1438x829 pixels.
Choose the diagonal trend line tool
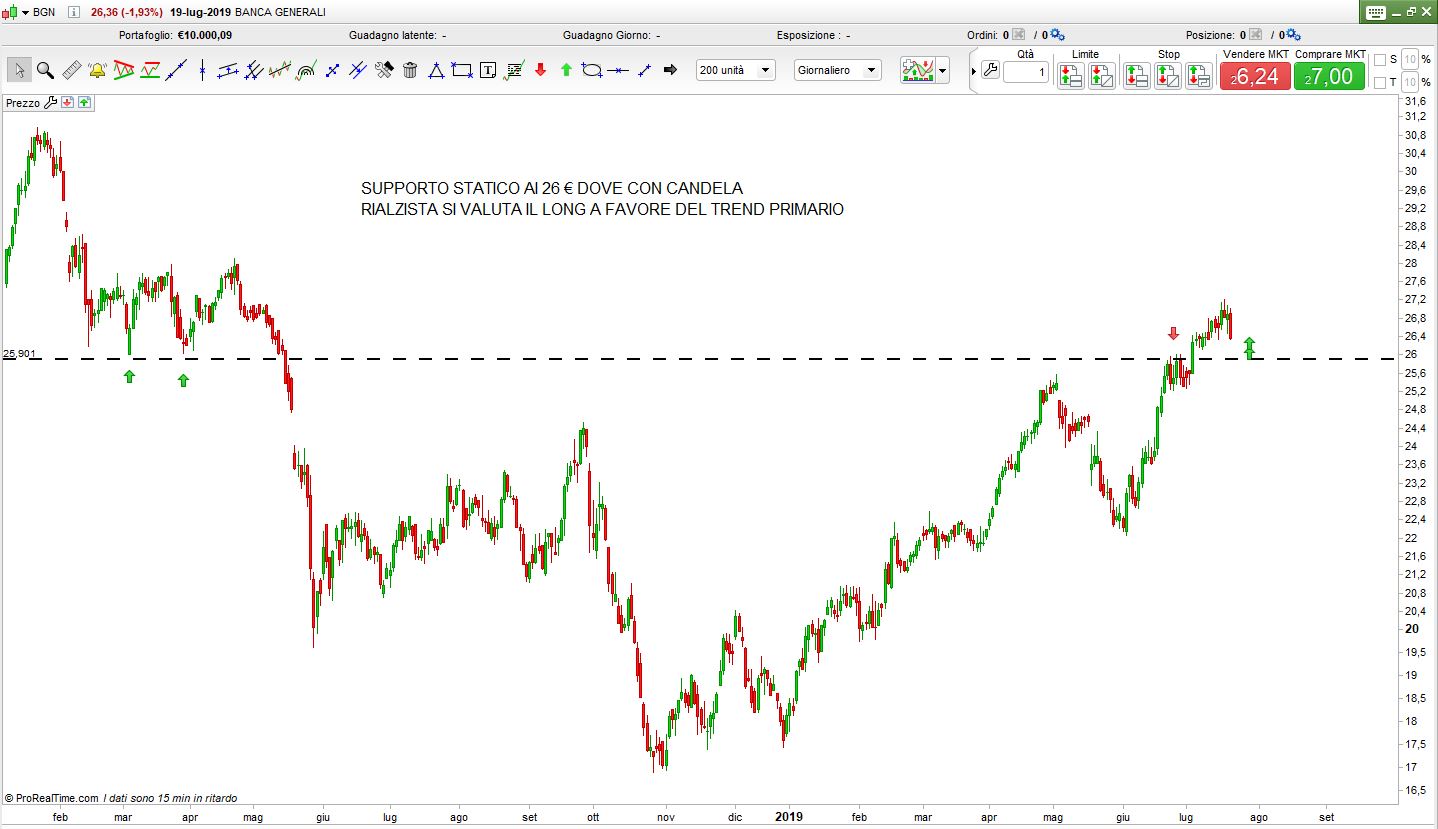point(176,70)
